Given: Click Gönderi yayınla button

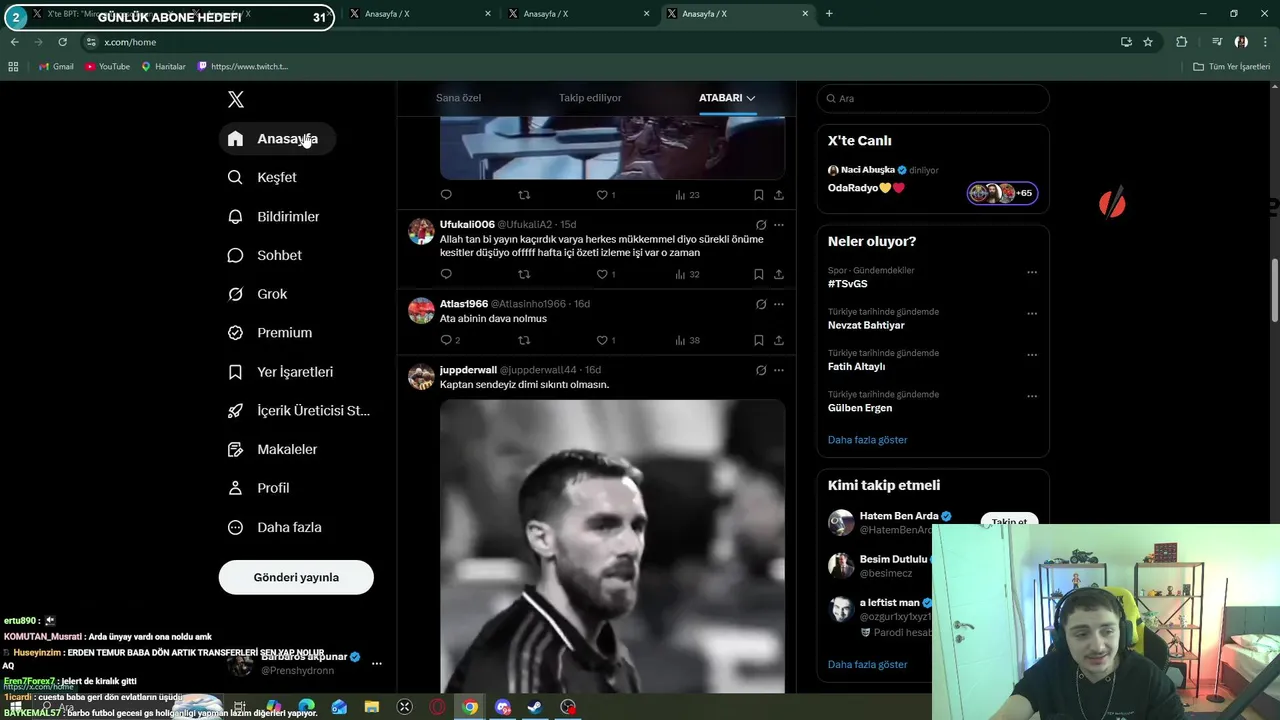Looking at the screenshot, I should [296, 577].
